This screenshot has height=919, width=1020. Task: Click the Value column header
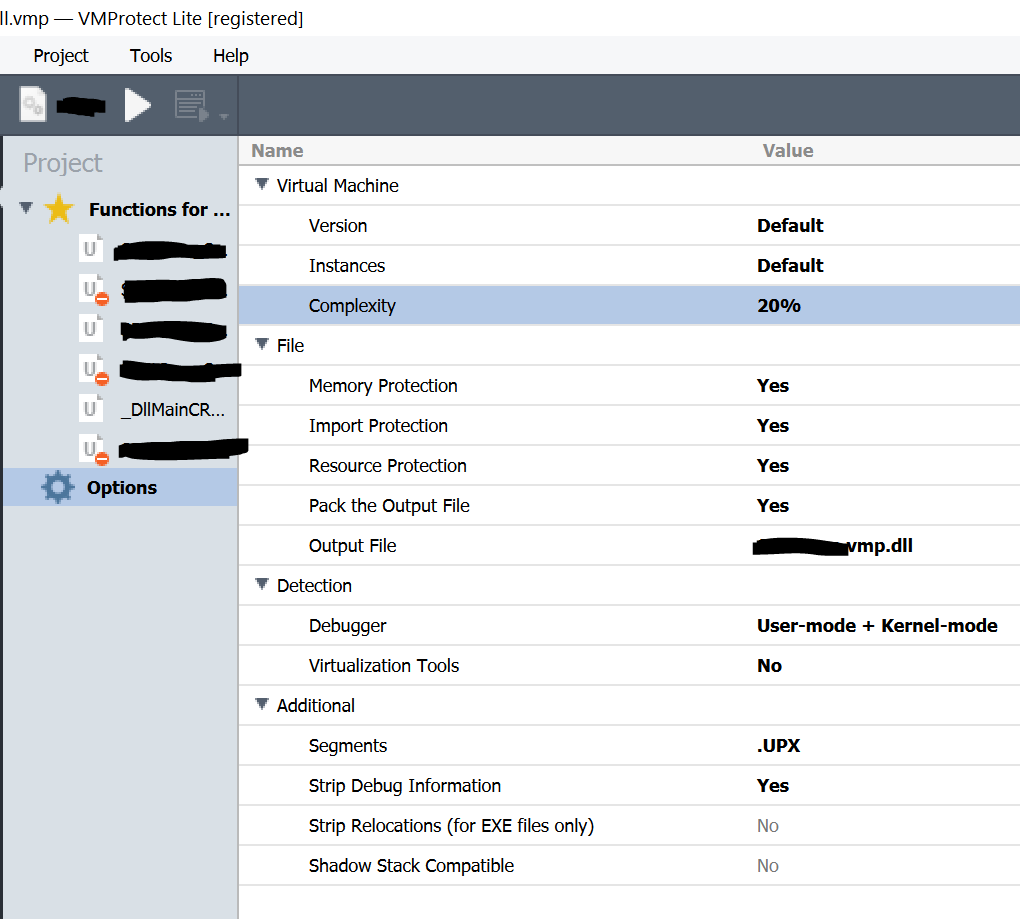pyautogui.click(x=788, y=151)
